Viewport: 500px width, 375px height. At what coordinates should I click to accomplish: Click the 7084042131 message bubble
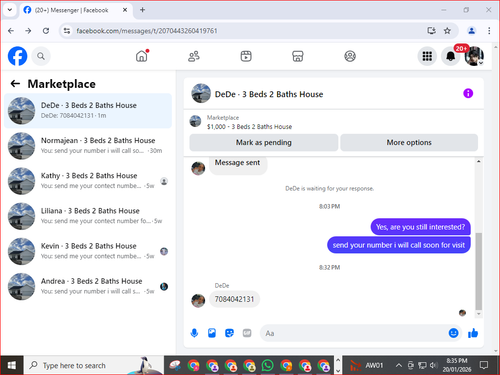234,299
